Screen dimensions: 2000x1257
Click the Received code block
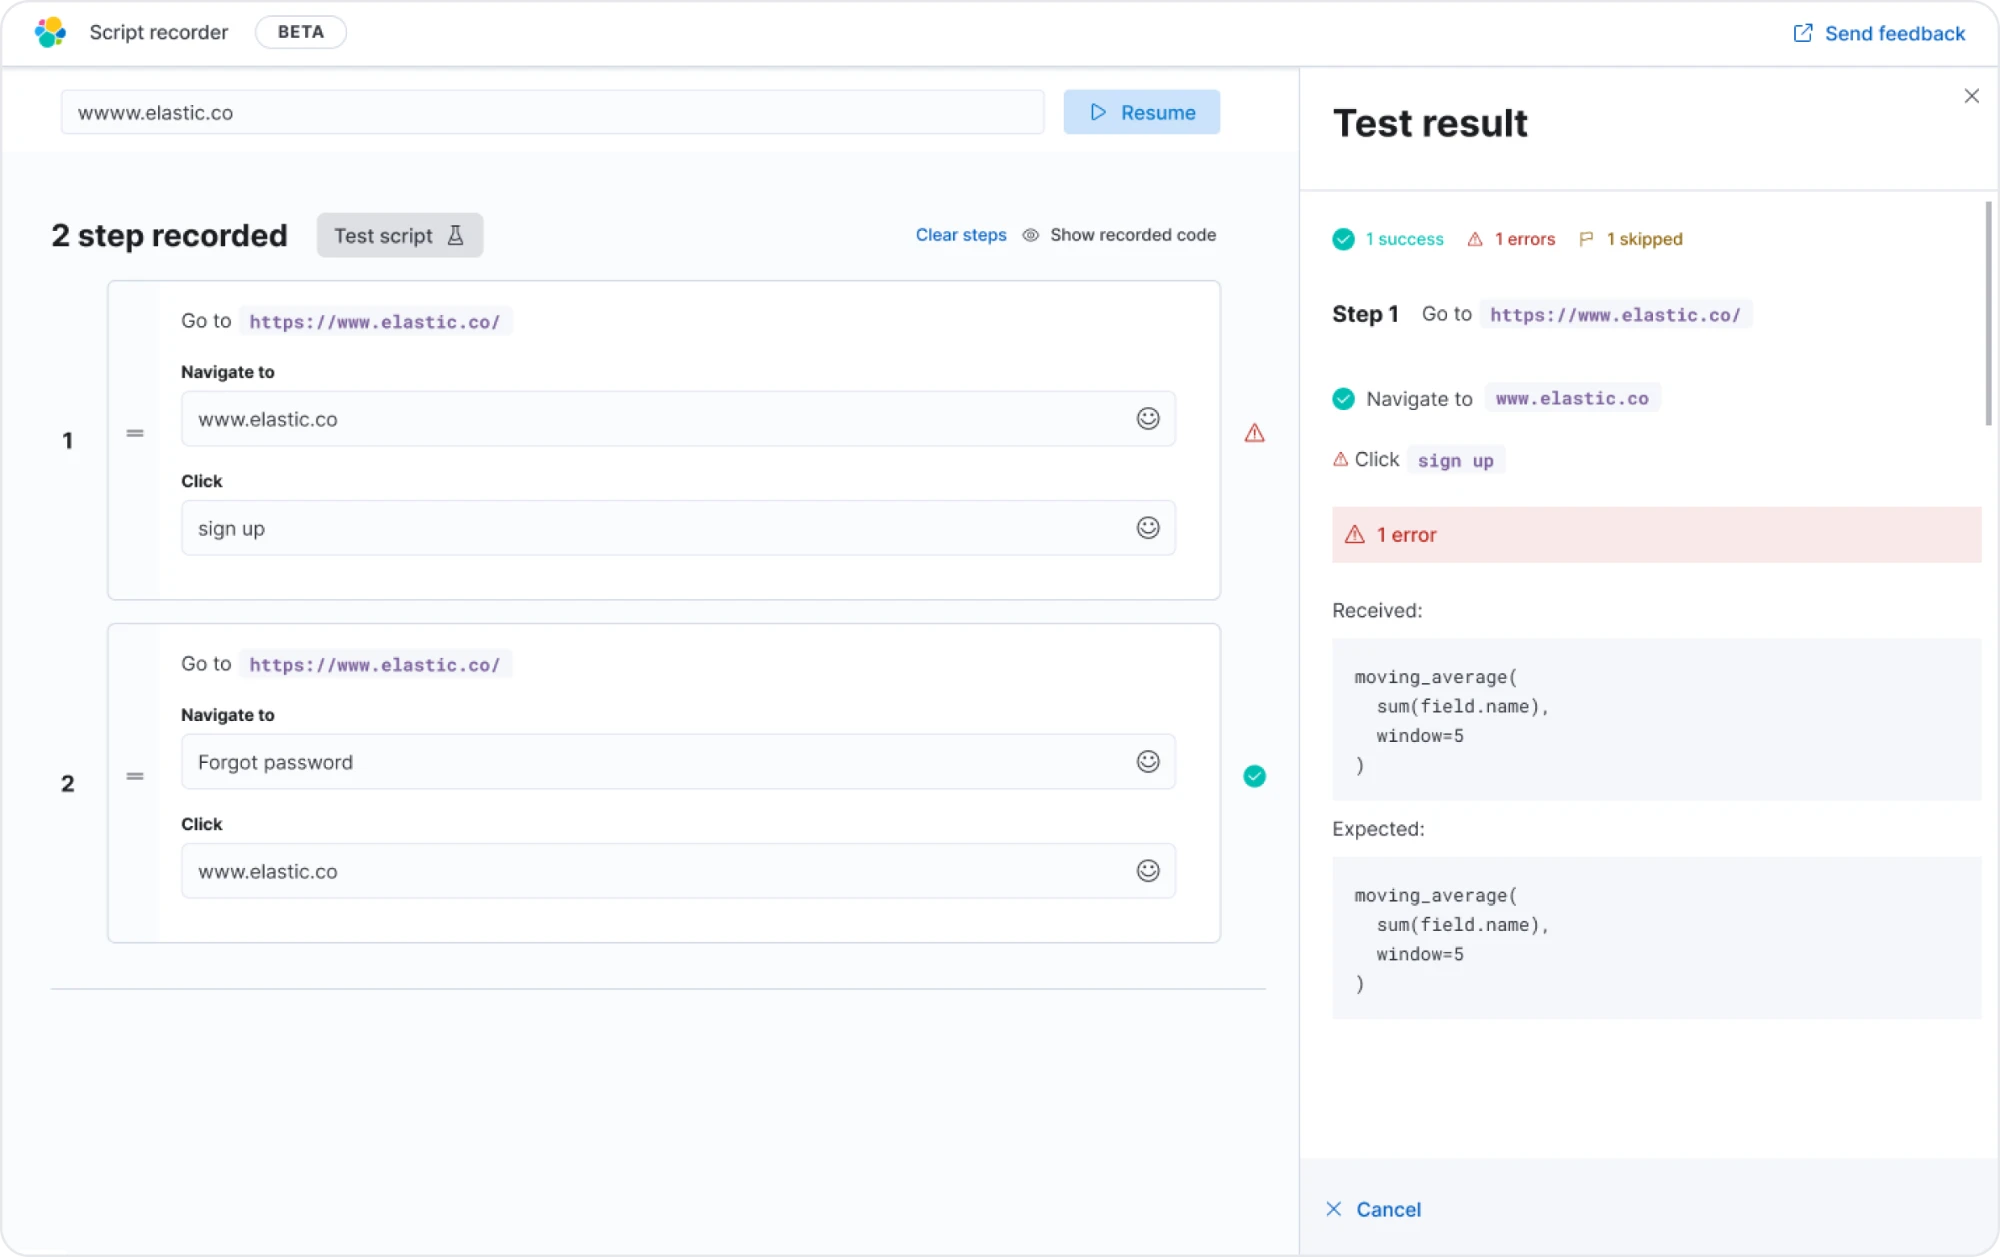[x=1656, y=720]
